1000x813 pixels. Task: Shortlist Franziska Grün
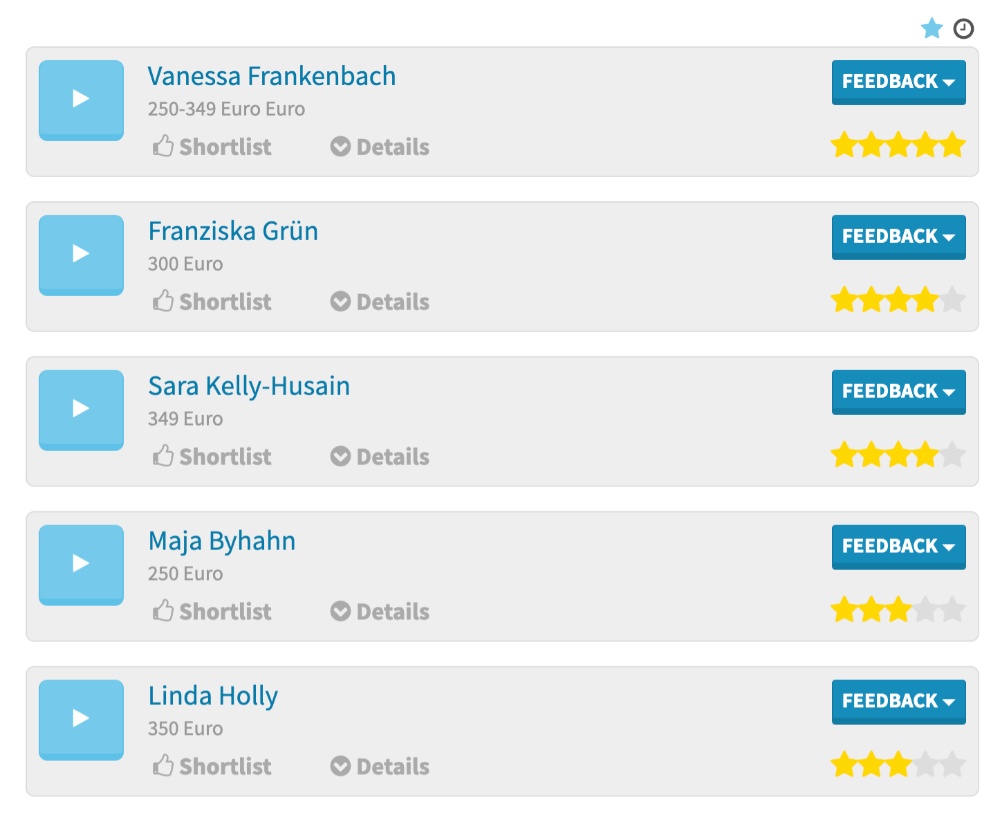[x=210, y=301]
